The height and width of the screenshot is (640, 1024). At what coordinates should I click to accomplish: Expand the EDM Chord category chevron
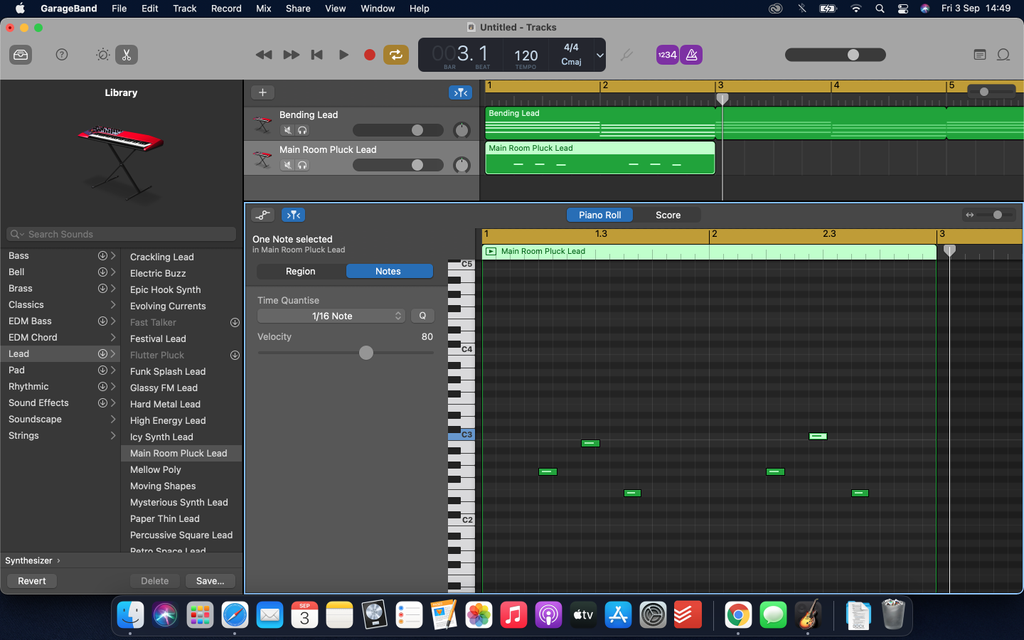[x=113, y=337]
